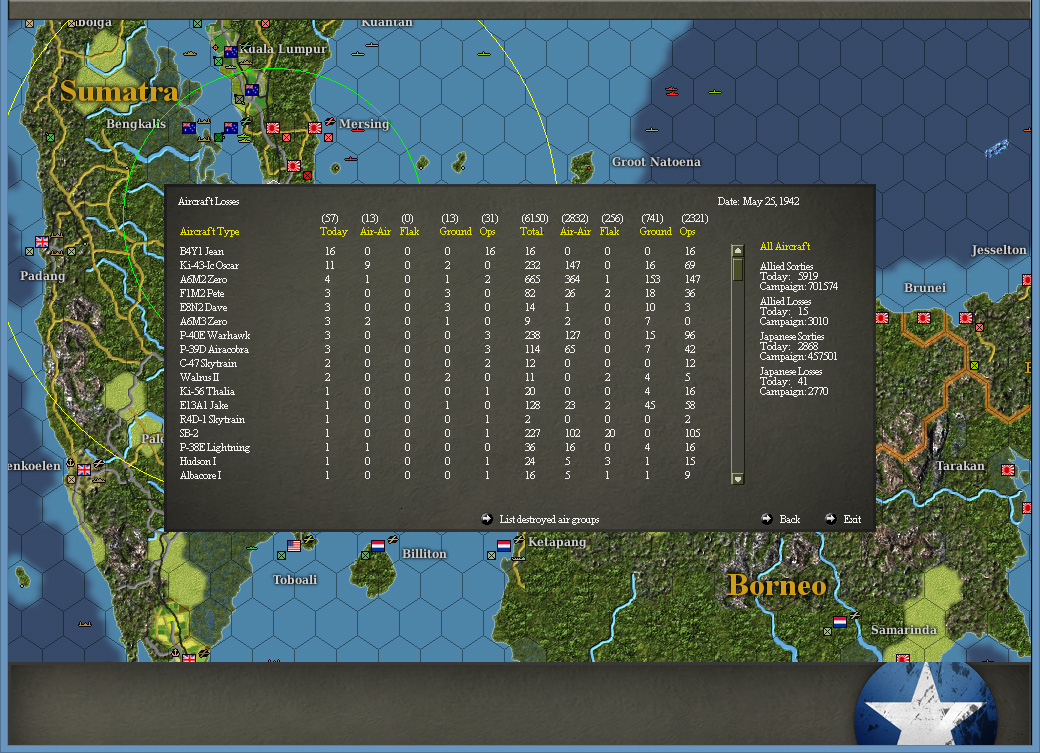Click the yellow Allied ship icon below Kuala Lumpur

(242, 138)
